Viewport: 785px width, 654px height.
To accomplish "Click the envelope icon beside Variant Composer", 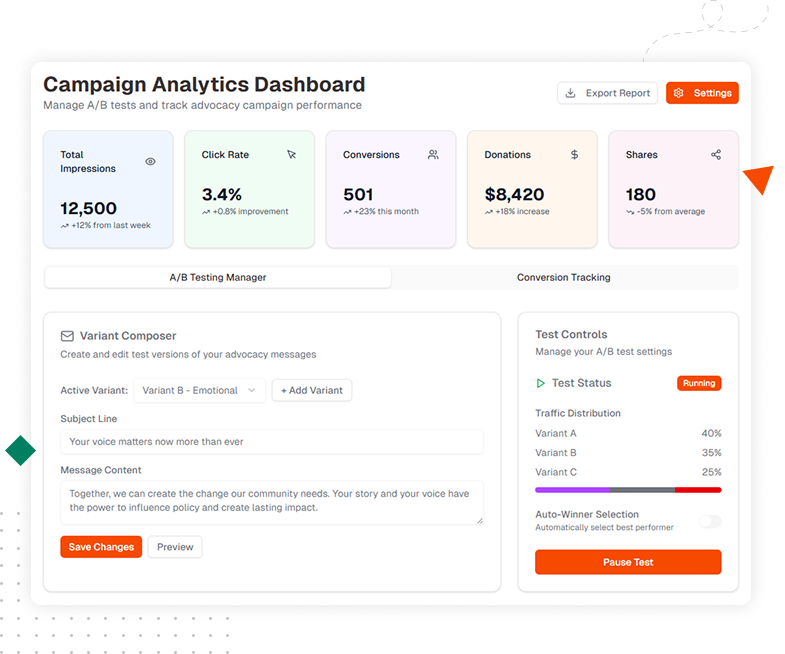I will [x=67, y=336].
